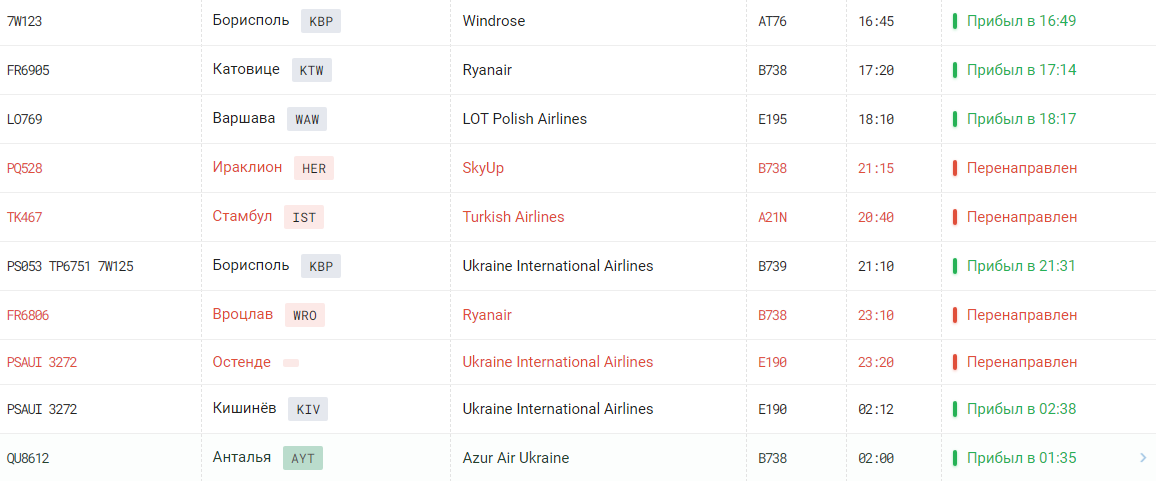Viewport: 1156px width, 481px height.
Task: Click the KIV badge next to Кишинёв
Action: 308,409
